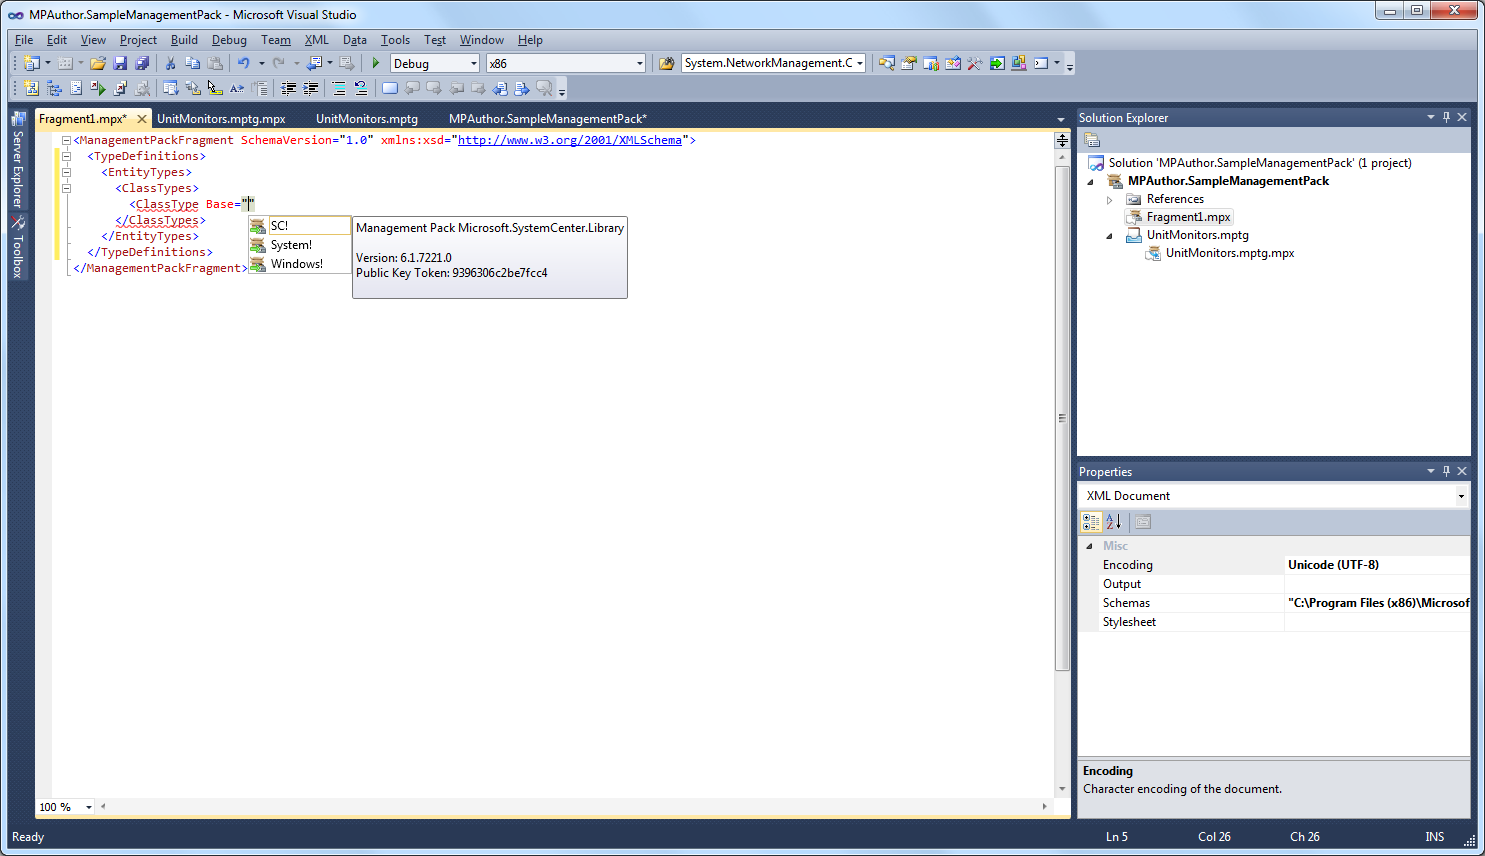Click the Save All toolbar icon
The height and width of the screenshot is (856, 1485).
point(142,63)
